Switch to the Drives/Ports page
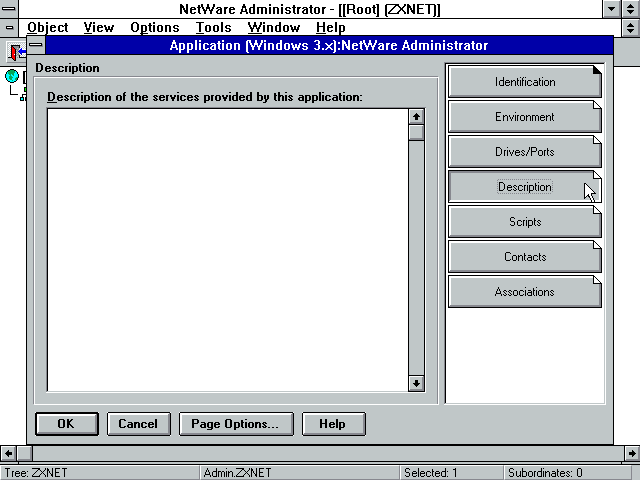This screenshot has width=640, height=480. [x=524, y=151]
